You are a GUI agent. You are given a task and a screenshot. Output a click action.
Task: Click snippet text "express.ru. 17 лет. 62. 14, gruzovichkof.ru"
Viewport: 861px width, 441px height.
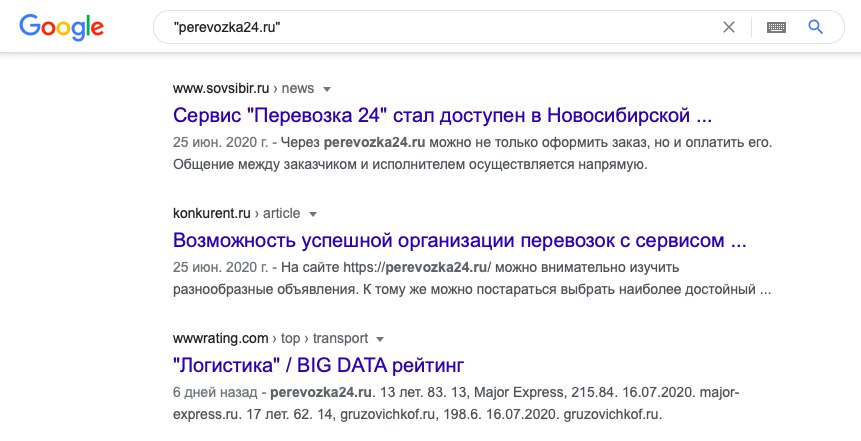click(x=307, y=414)
